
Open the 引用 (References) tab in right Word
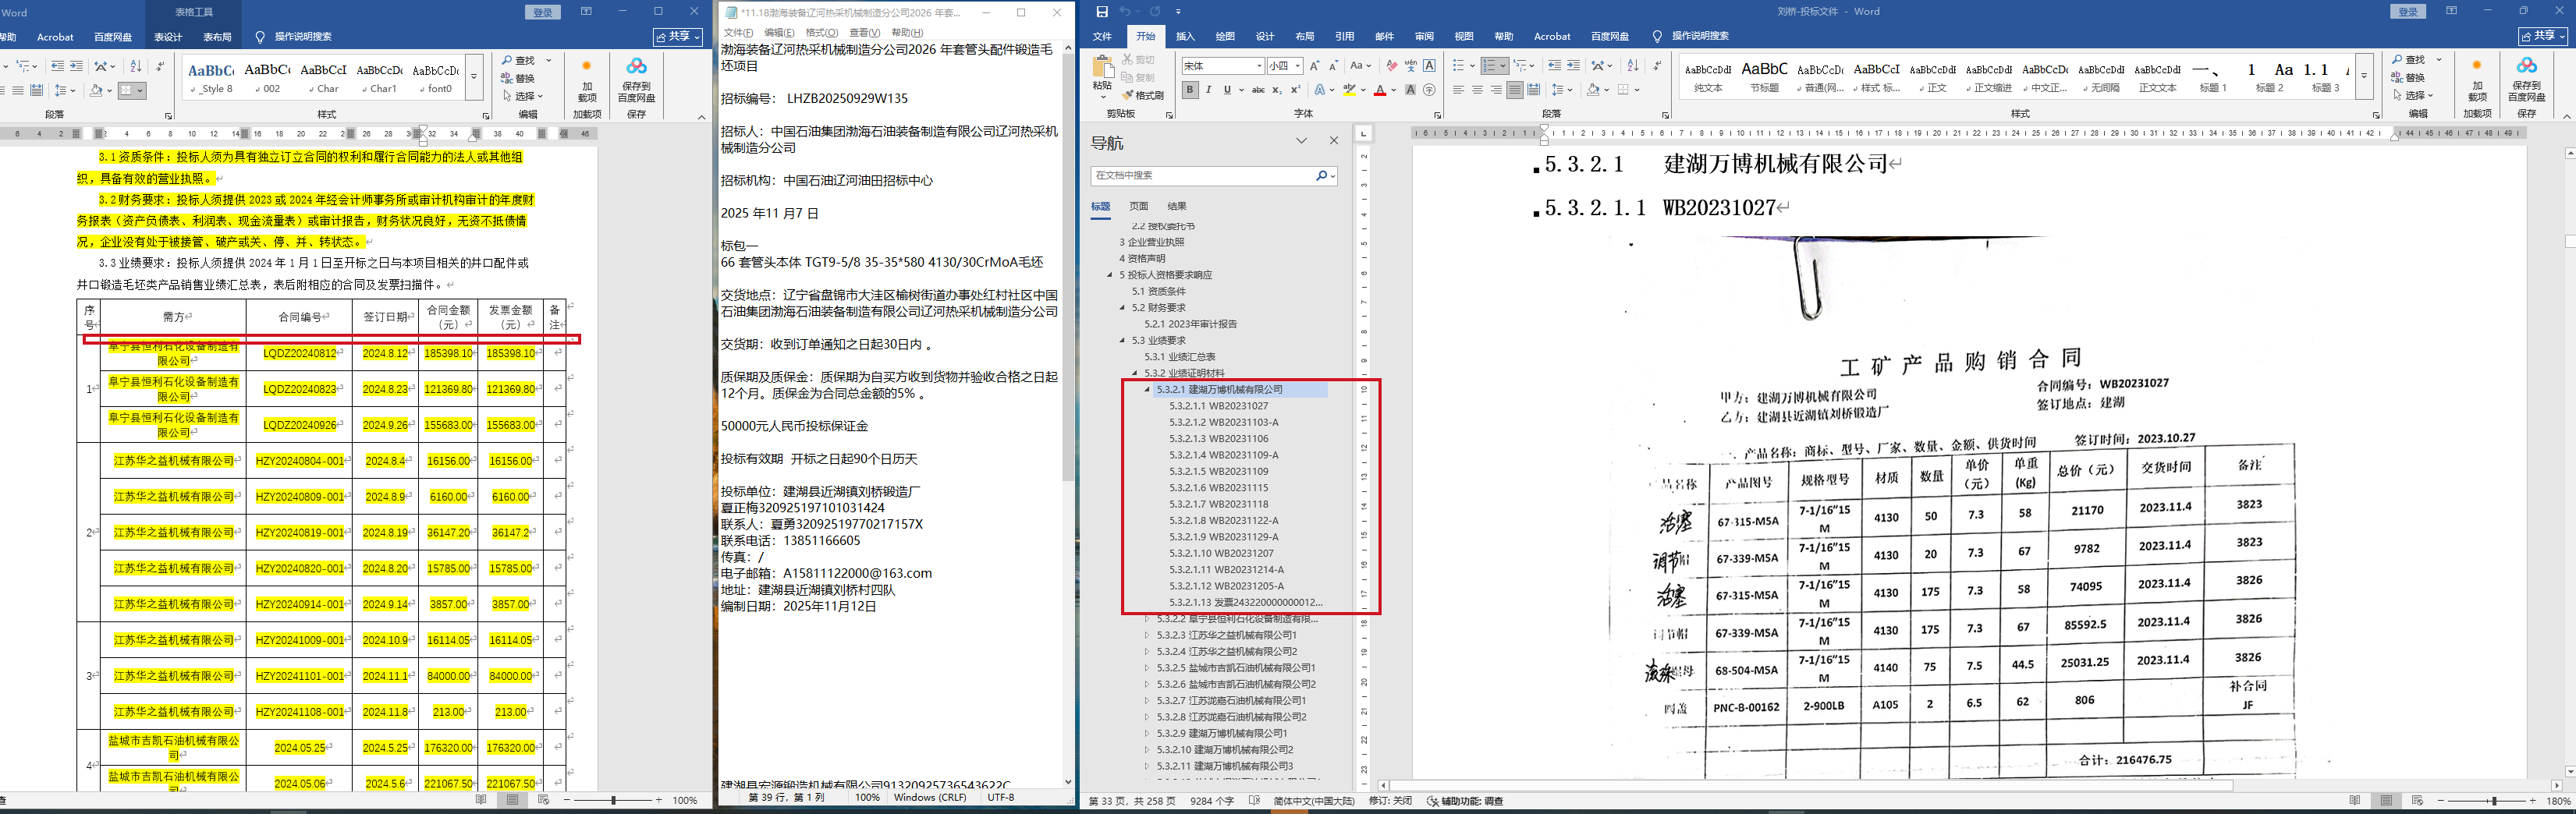tap(1344, 37)
